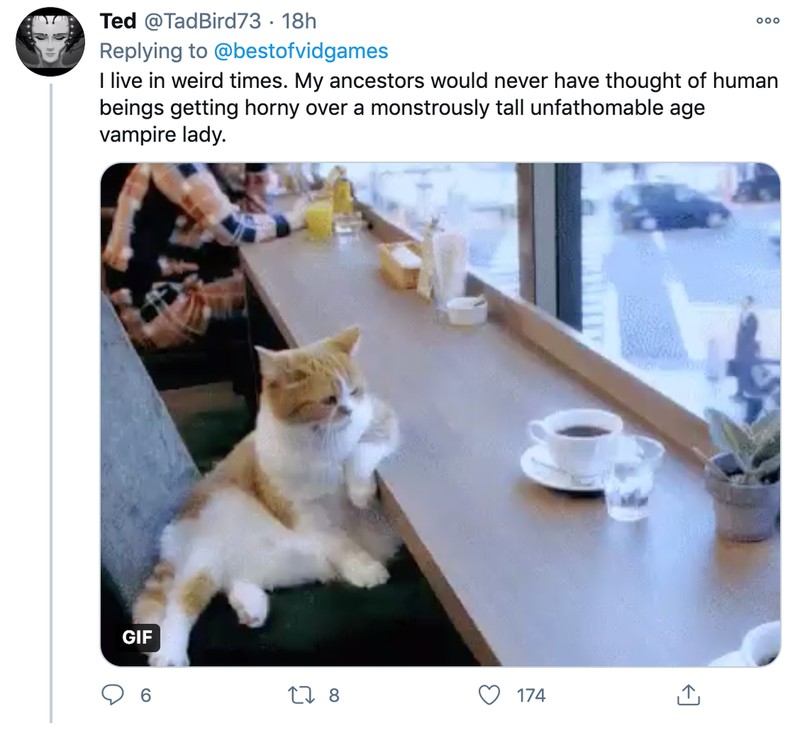Viewport: 800px width, 733px height.
Task: Like the tweet with the heart icon
Action: click(x=489, y=694)
